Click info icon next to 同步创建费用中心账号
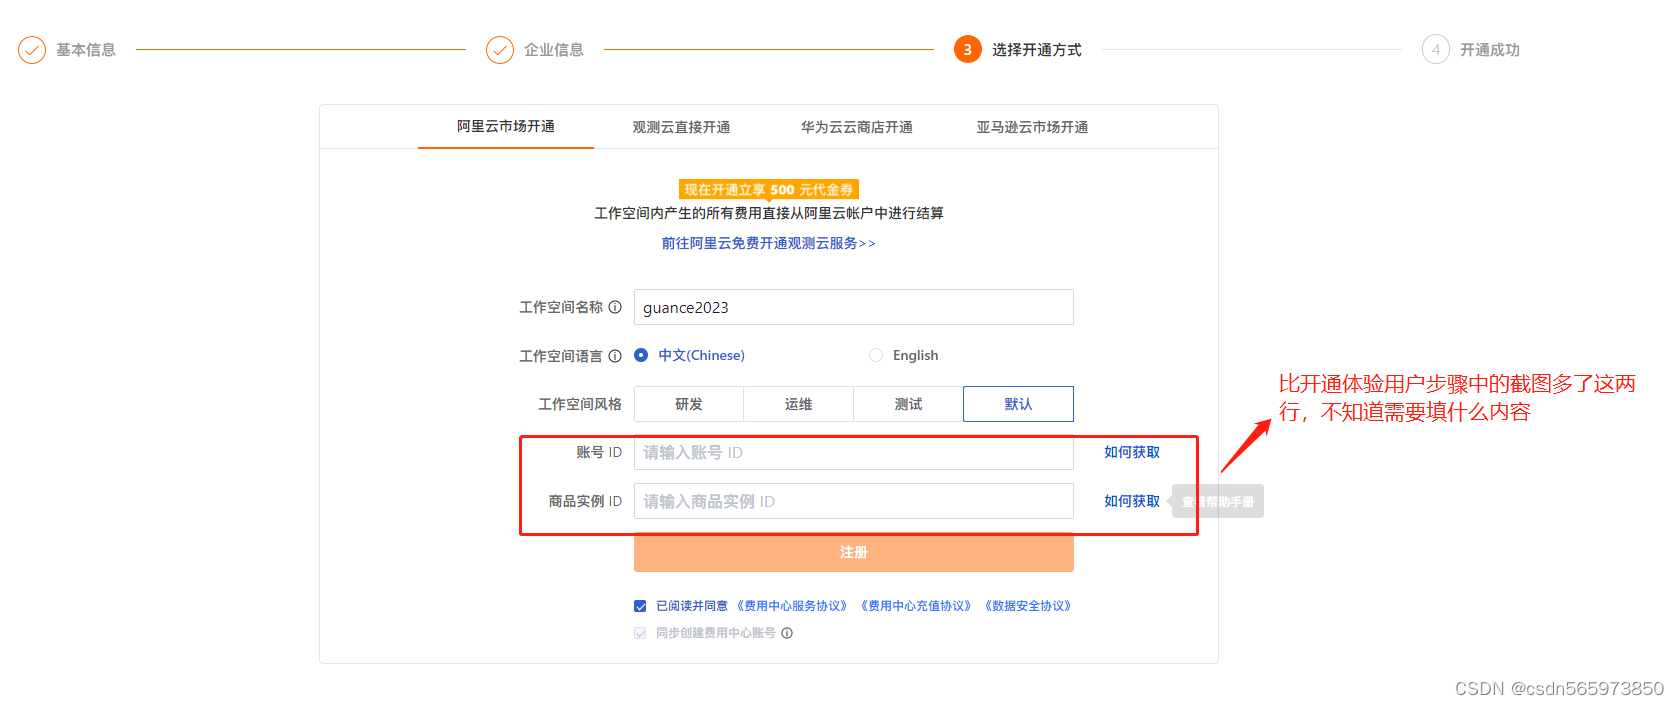The height and width of the screenshot is (705, 1679). click(x=787, y=633)
